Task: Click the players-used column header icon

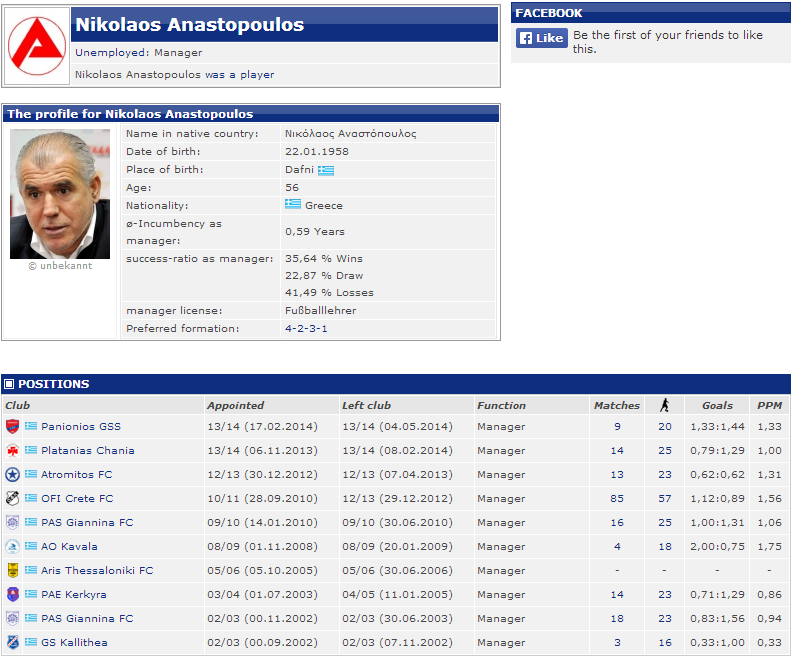Action: [665, 405]
